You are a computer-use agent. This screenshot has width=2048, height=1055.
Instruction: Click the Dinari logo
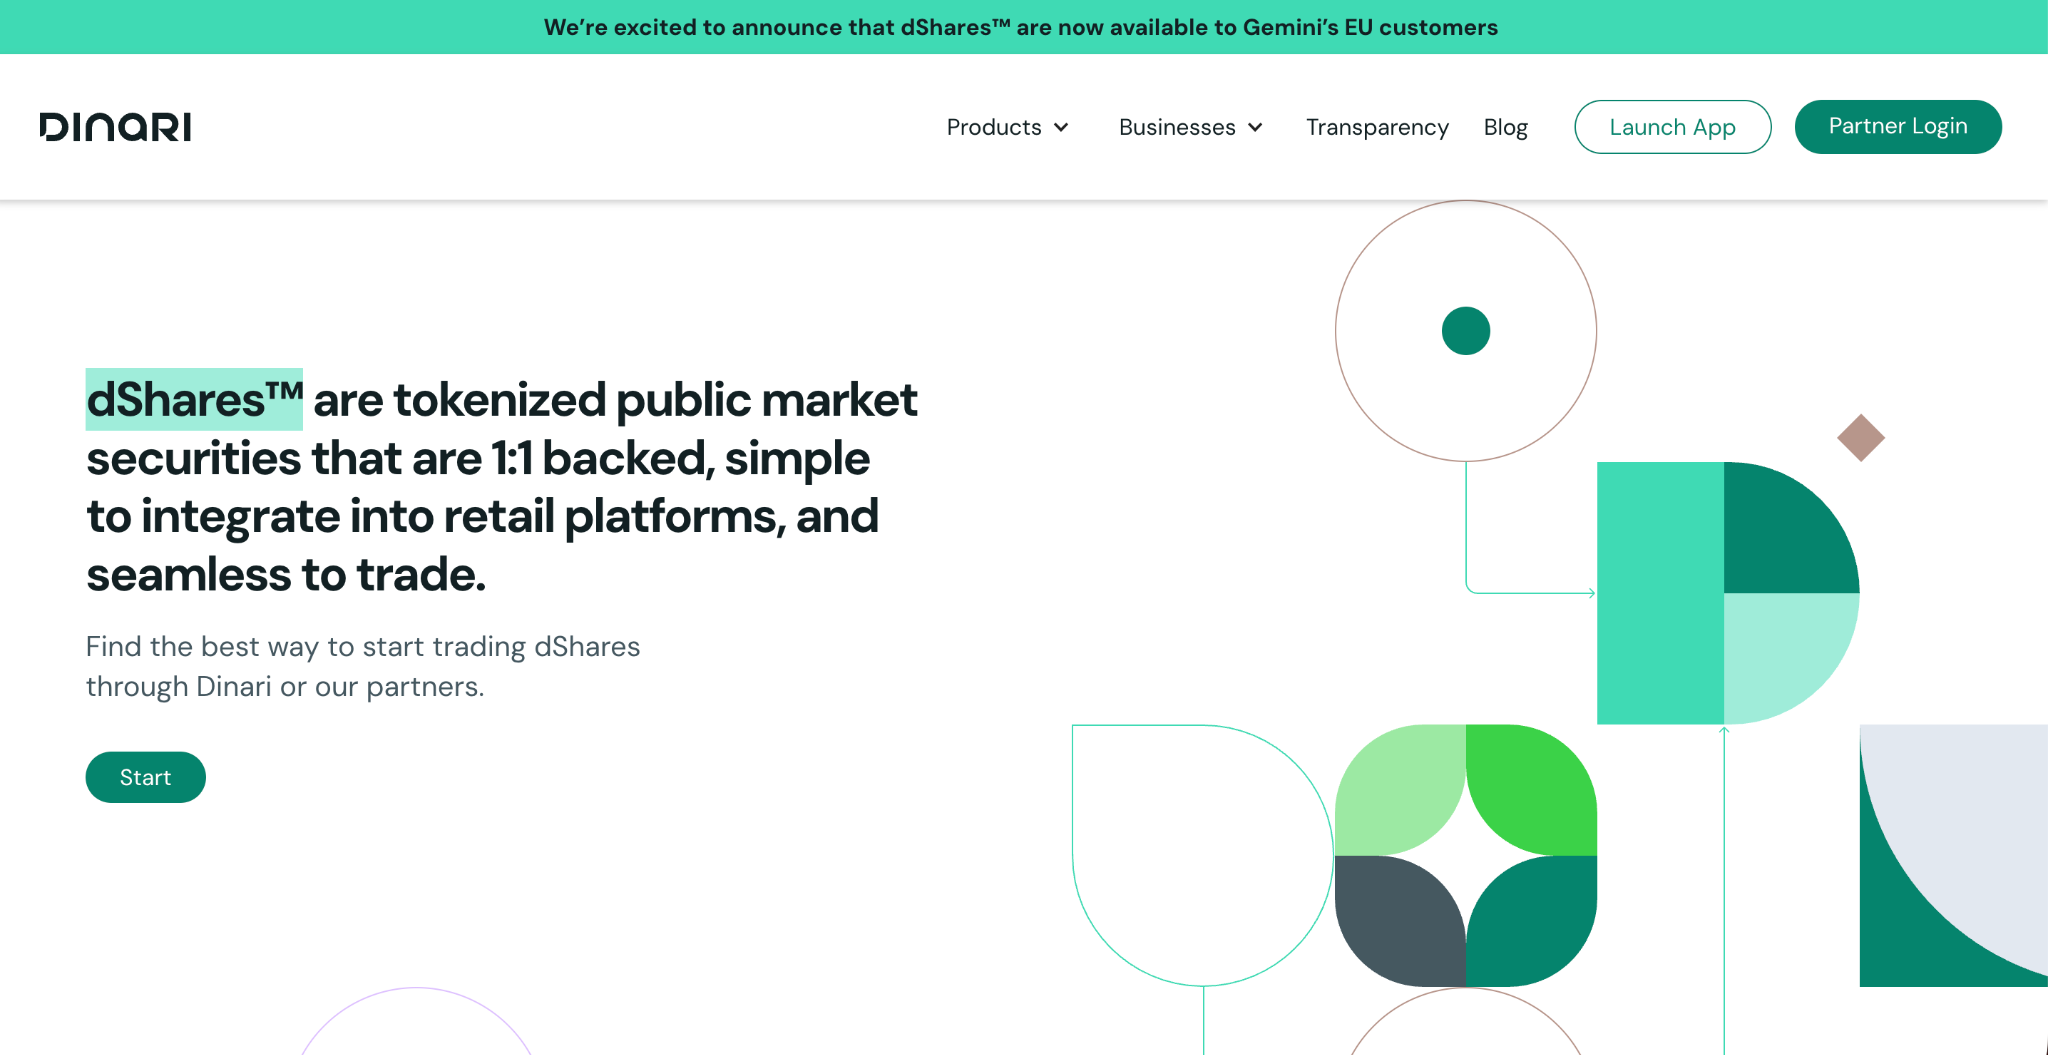pyautogui.click(x=115, y=127)
